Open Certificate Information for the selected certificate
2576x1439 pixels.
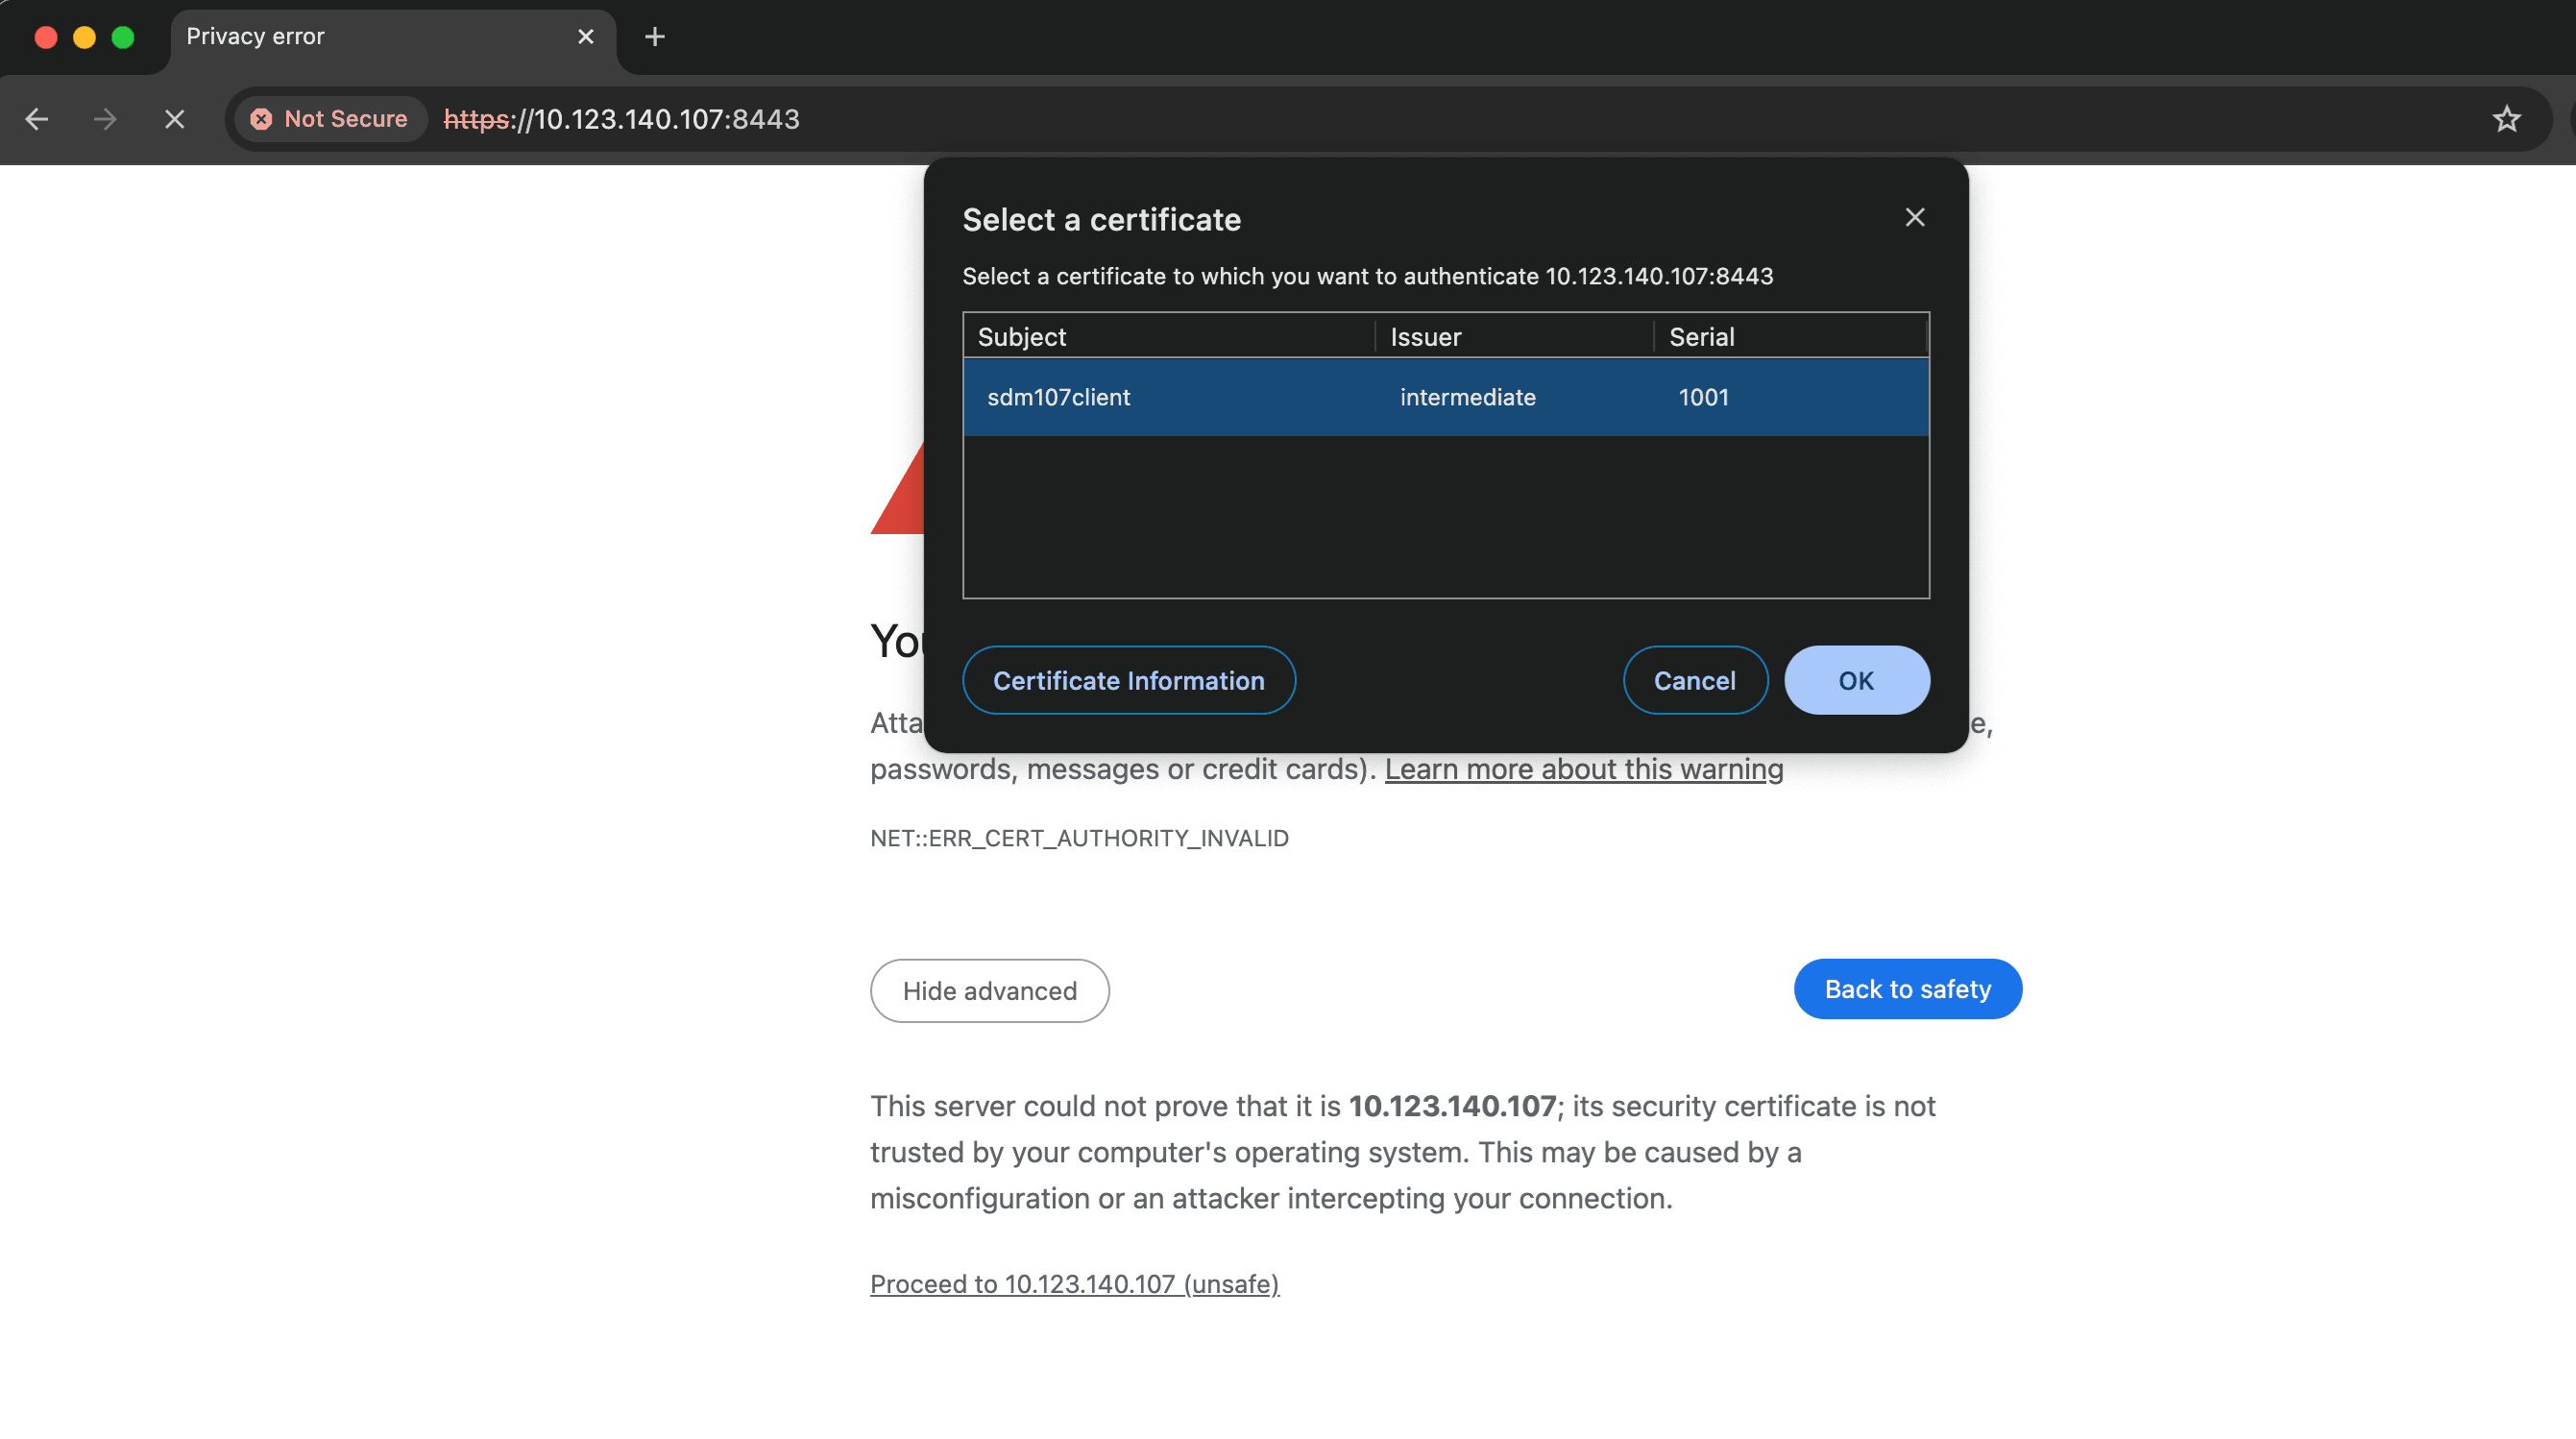[1128, 680]
